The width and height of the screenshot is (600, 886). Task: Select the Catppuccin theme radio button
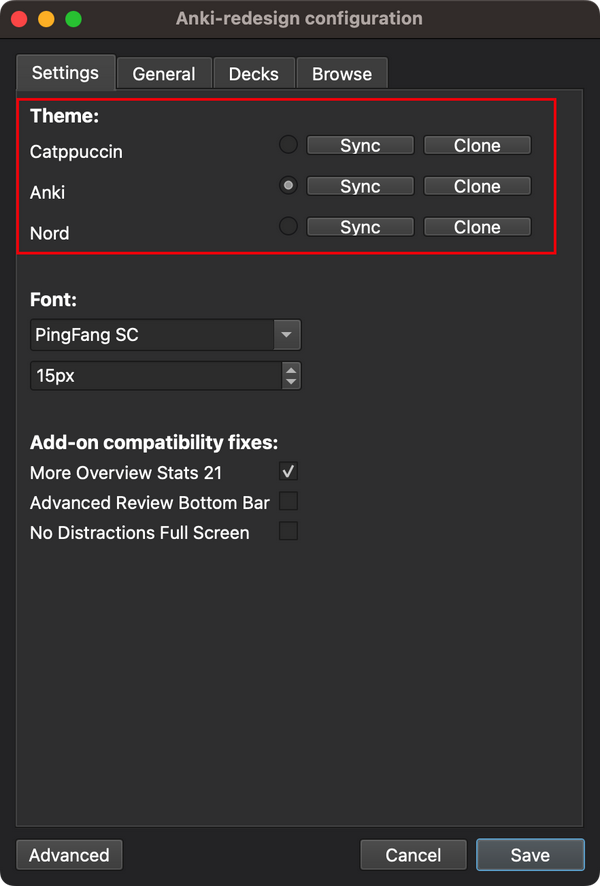(288, 145)
